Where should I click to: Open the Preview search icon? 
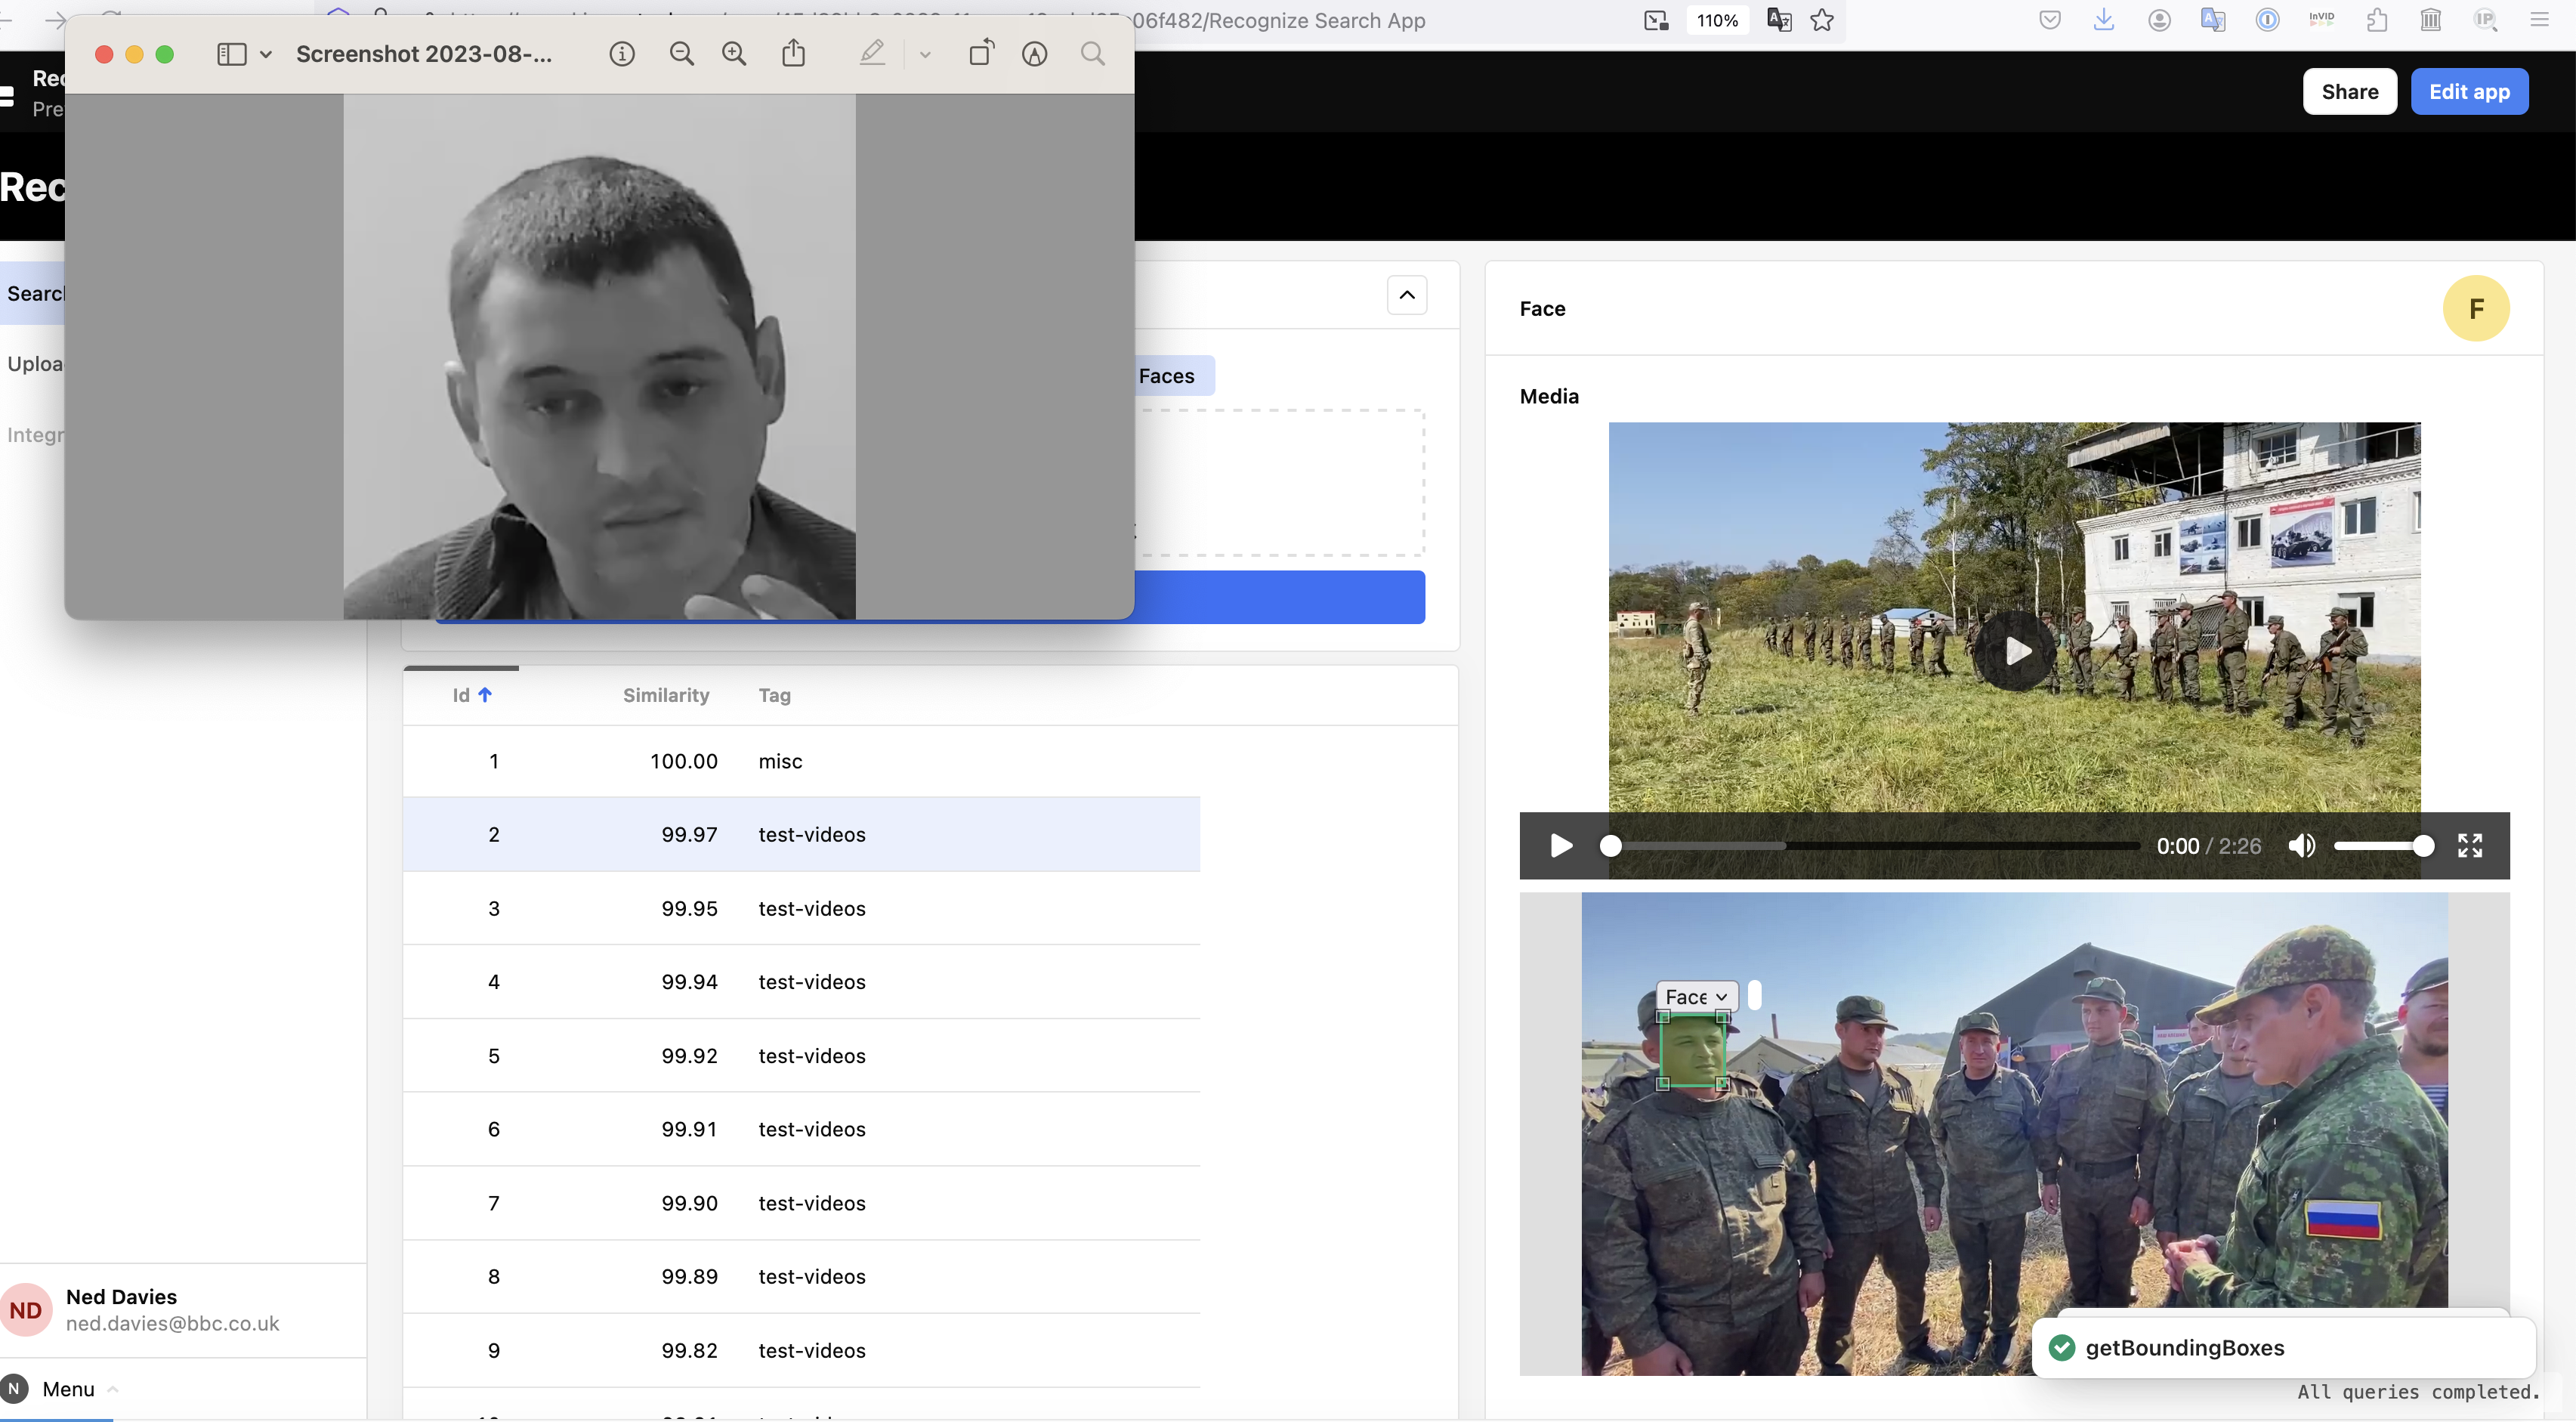pos(1093,54)
